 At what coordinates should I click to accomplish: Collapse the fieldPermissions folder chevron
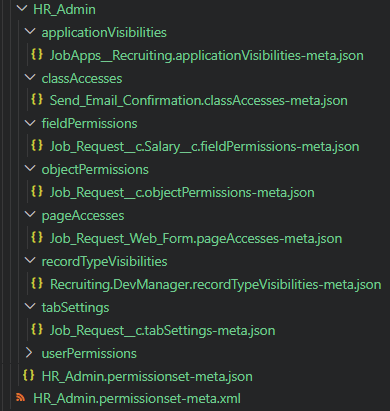tap(30, 123)
